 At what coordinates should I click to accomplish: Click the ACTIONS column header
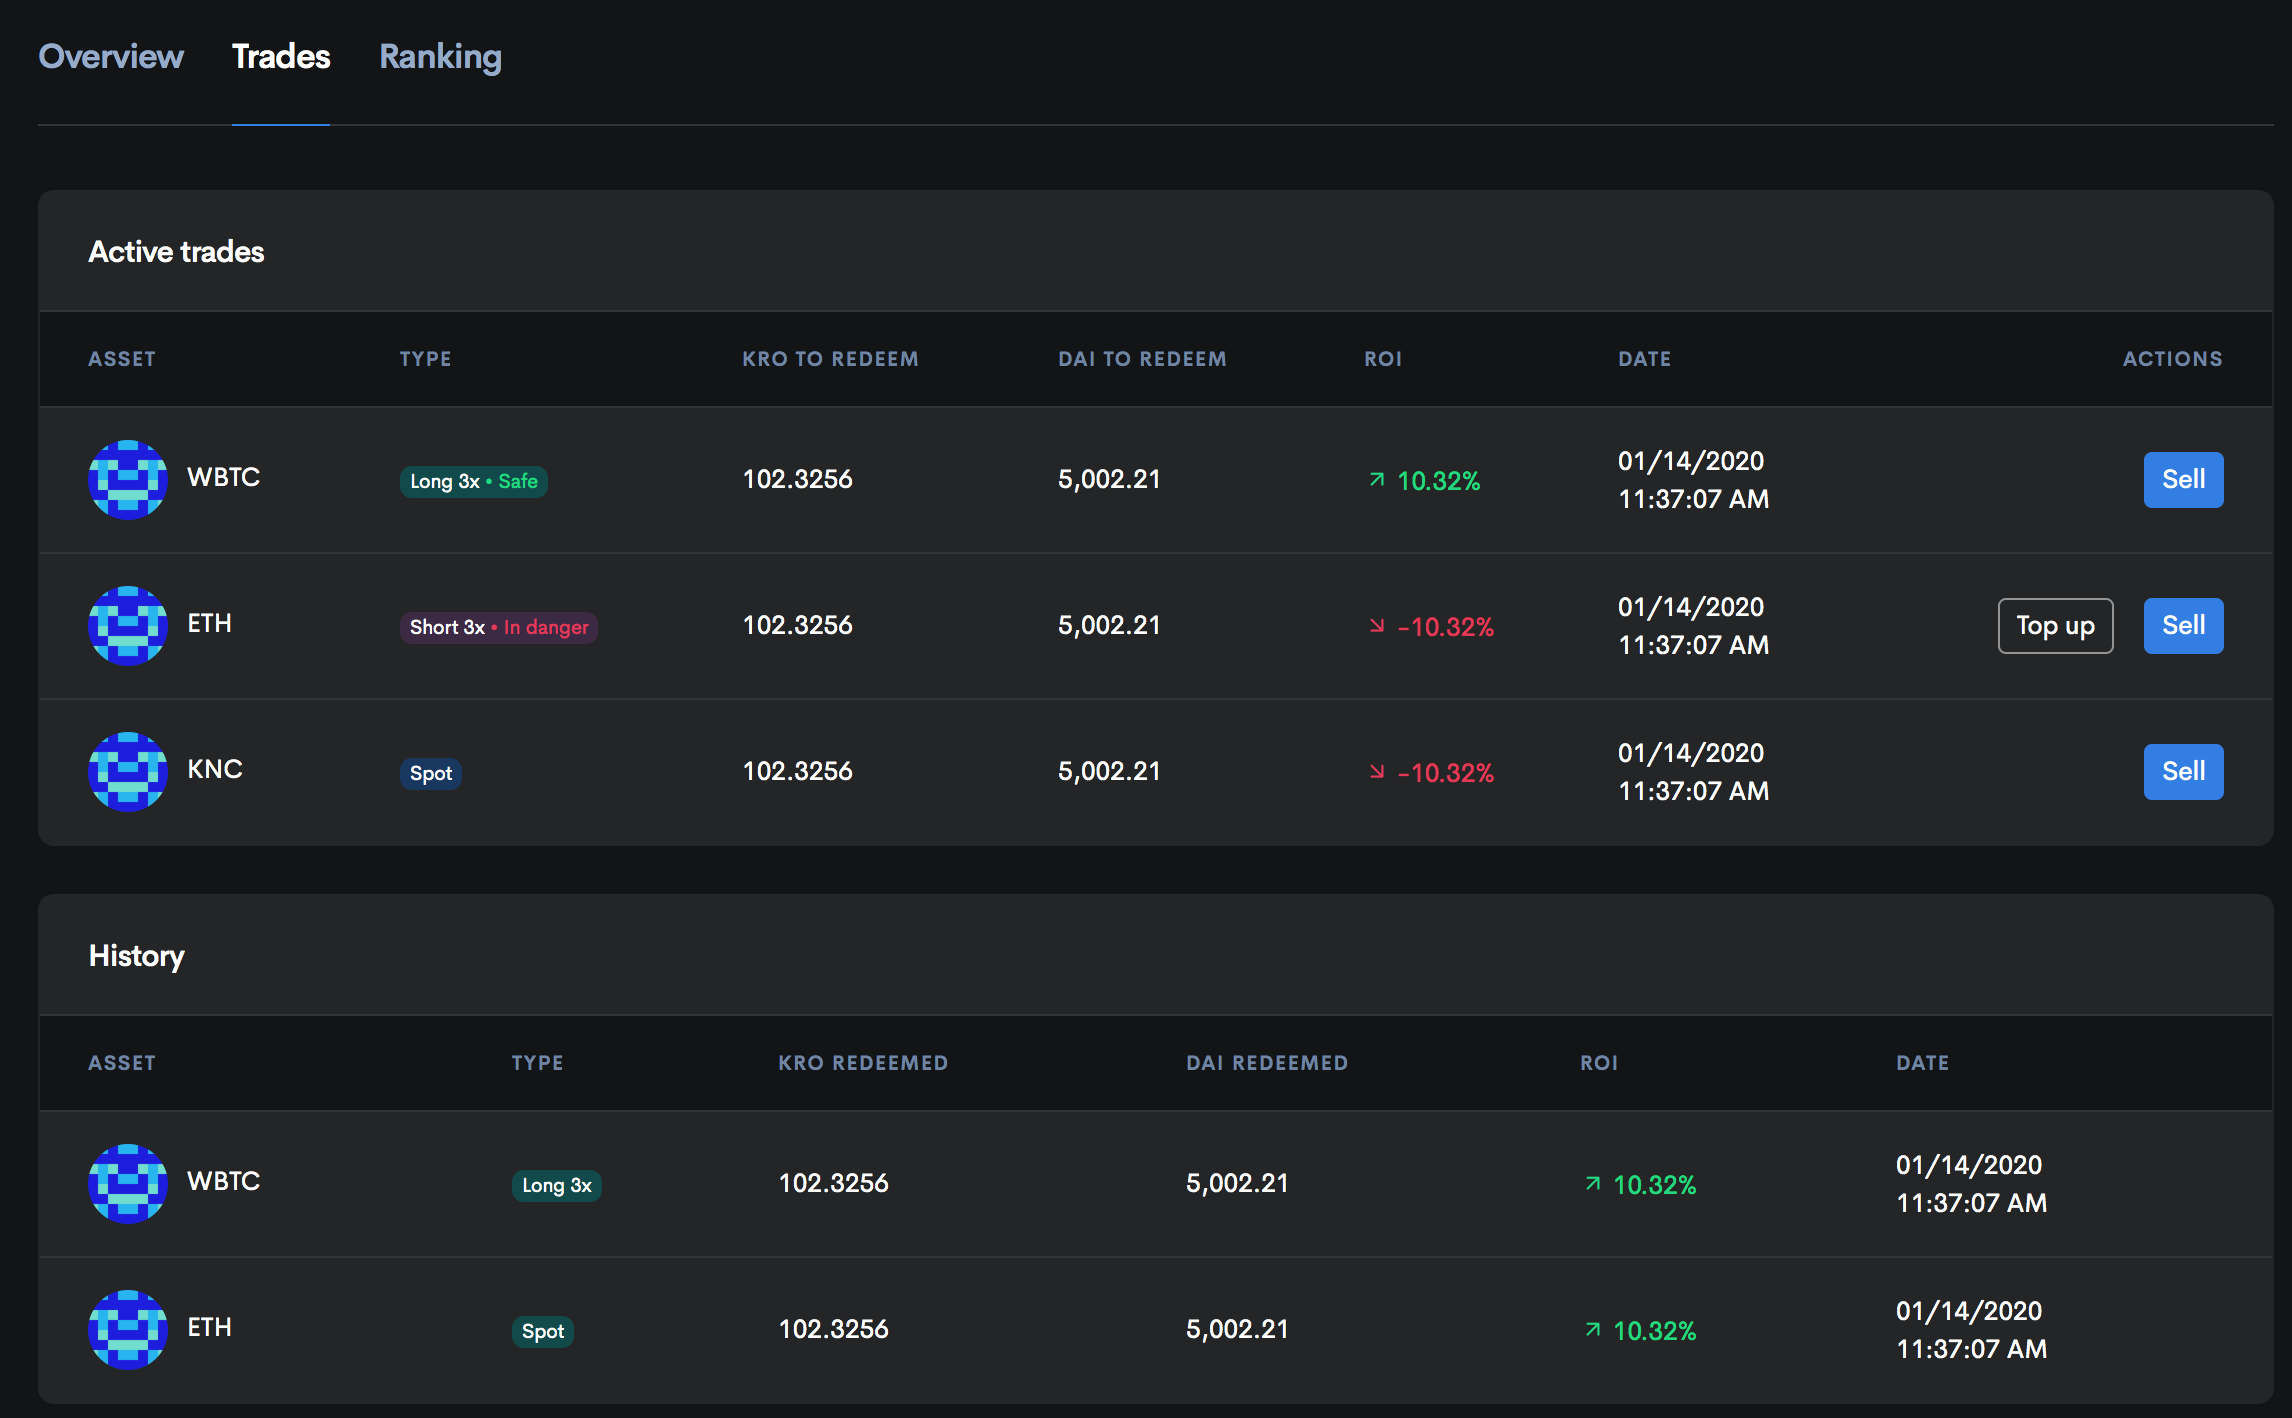pyautogui.click(x=2173, y=359)
